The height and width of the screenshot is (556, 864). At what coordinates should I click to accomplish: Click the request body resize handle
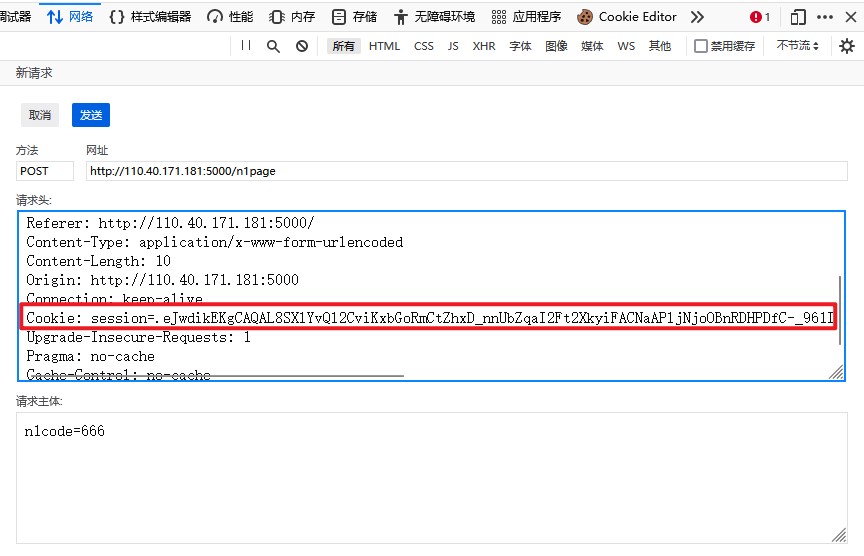click(x=839, y=535)
